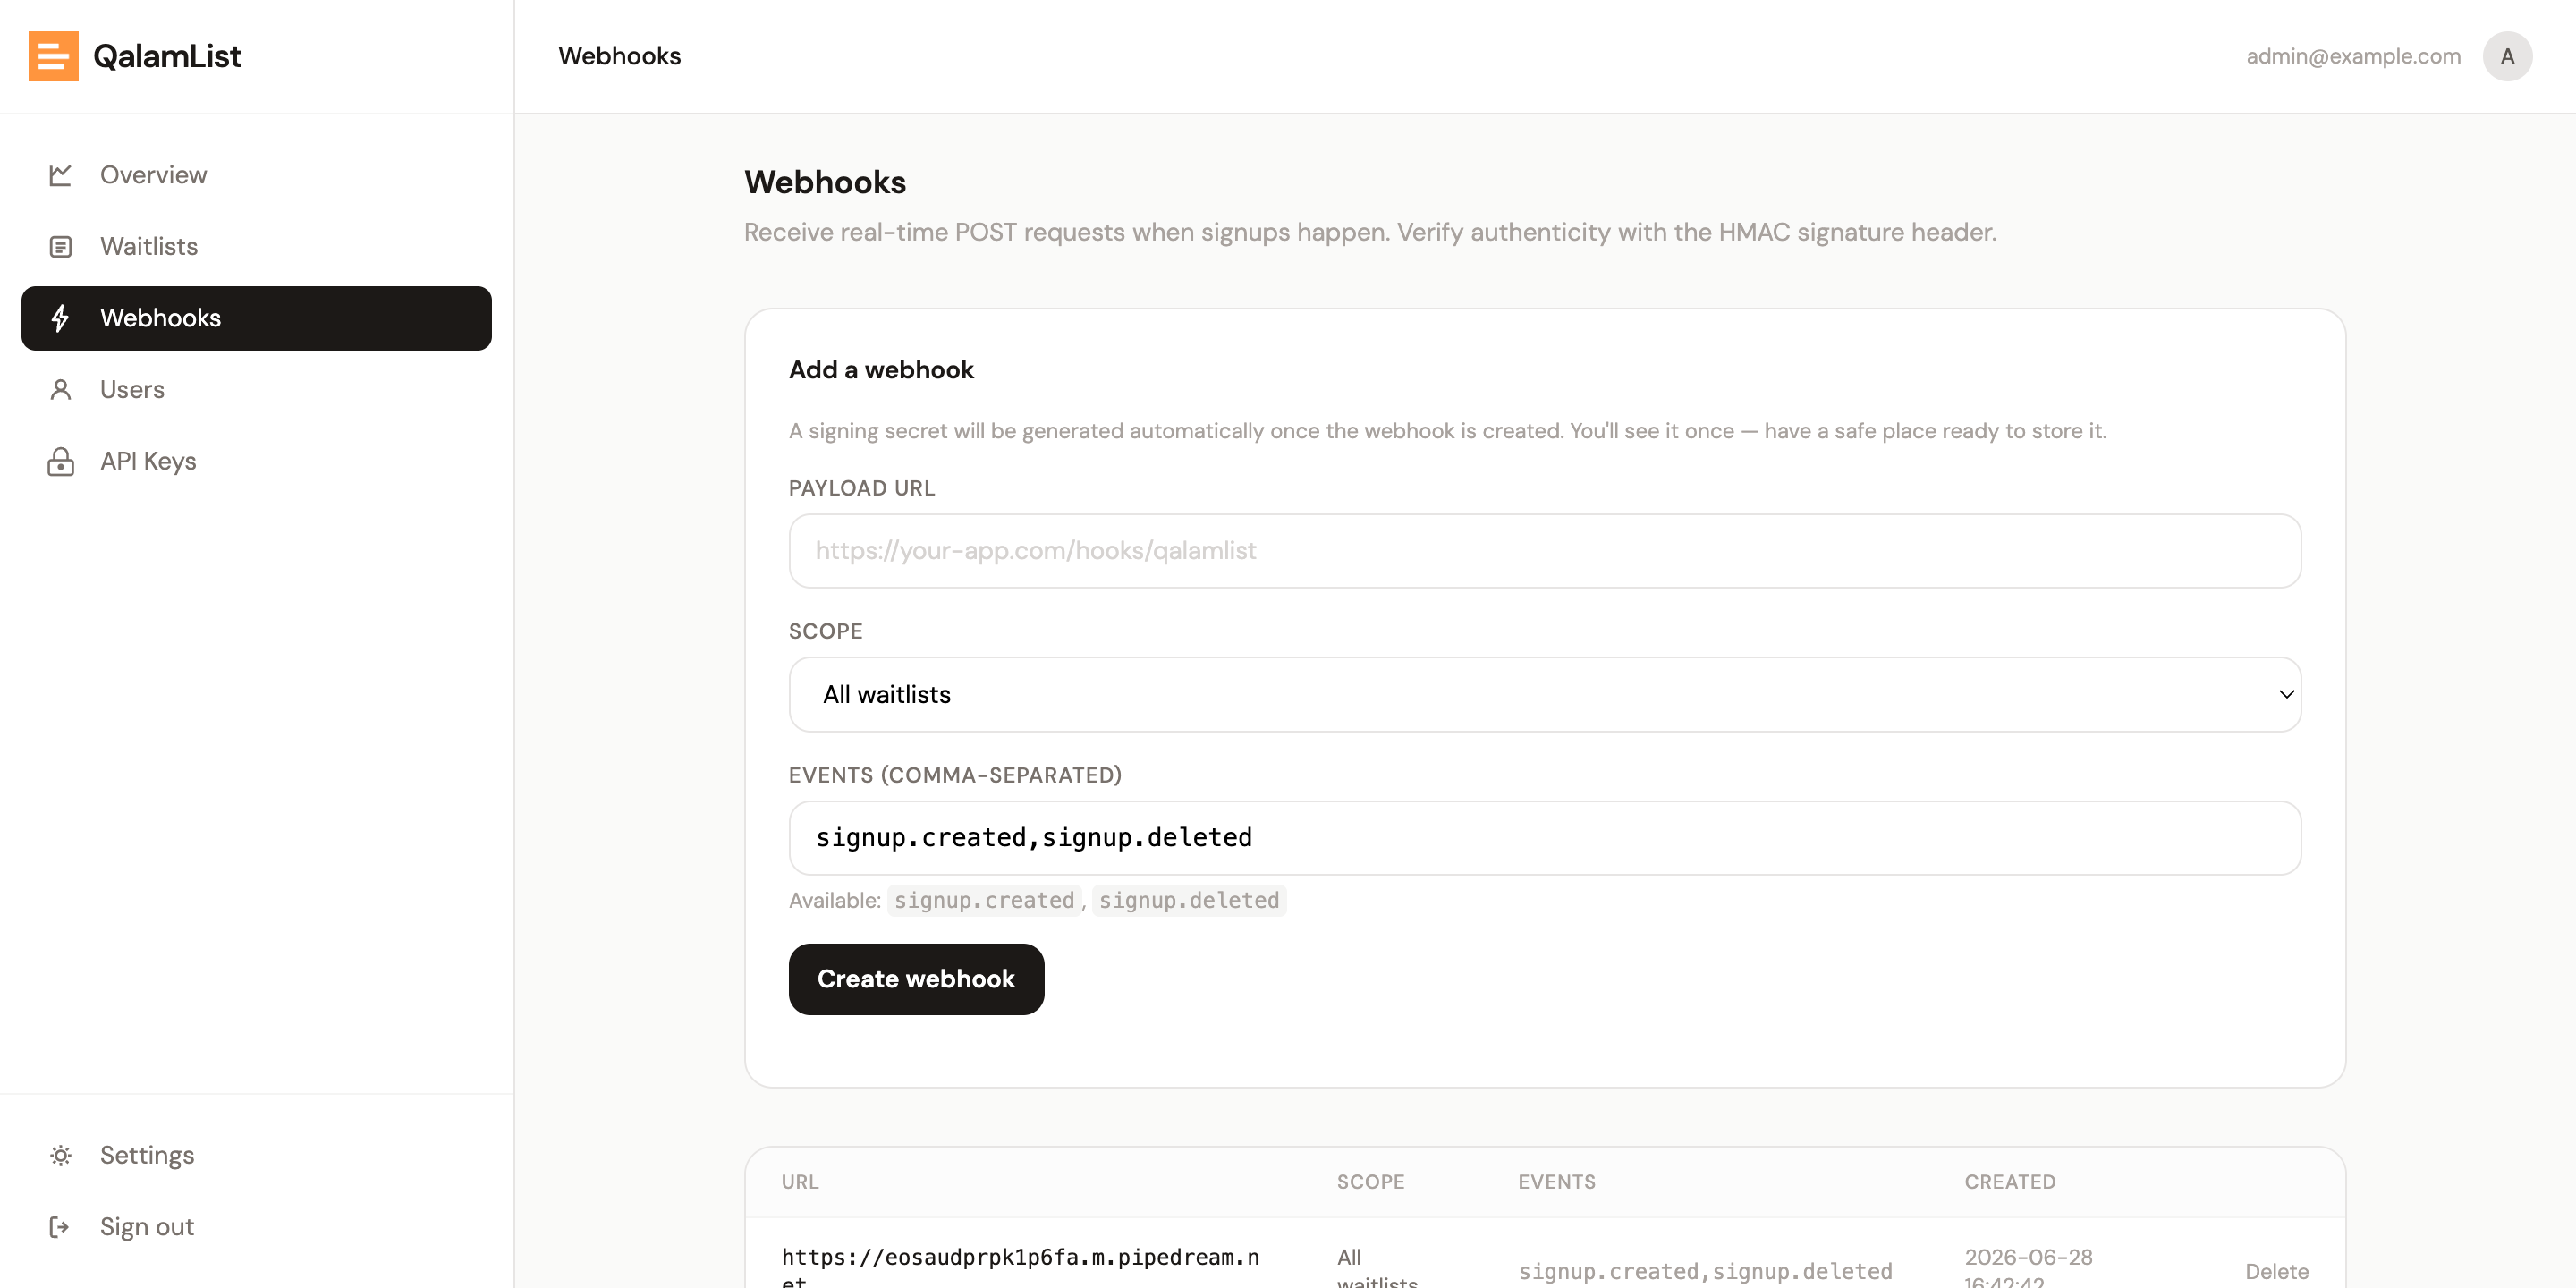Sign out of the account
The height and width of the screenshot is (1288, 2576).
(x=256, y=1227)
